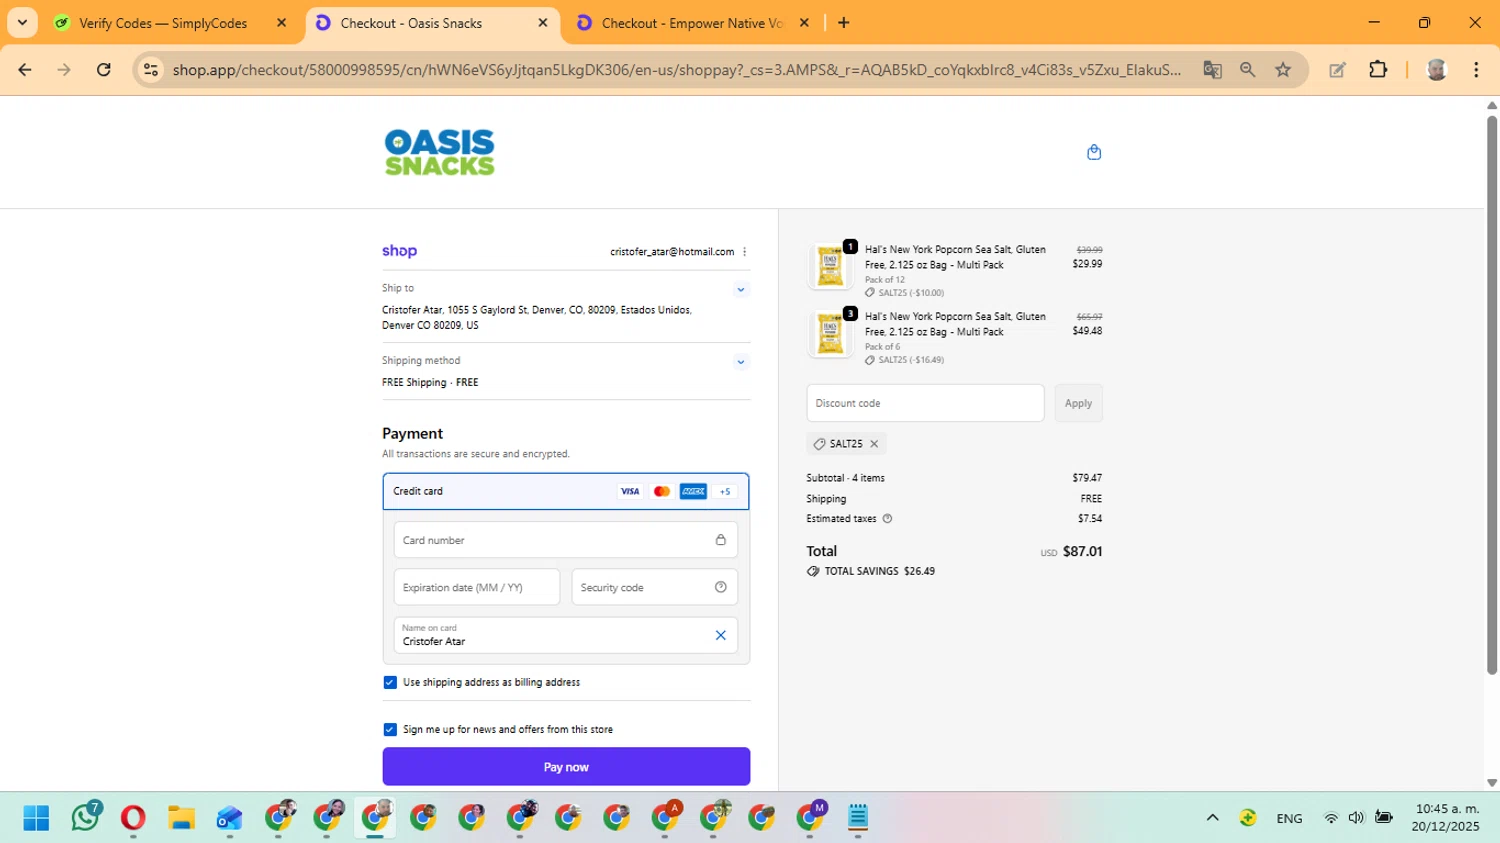Focus the Expiration date field
Viewport: 1500px width, 843px height.
point(477,587)
